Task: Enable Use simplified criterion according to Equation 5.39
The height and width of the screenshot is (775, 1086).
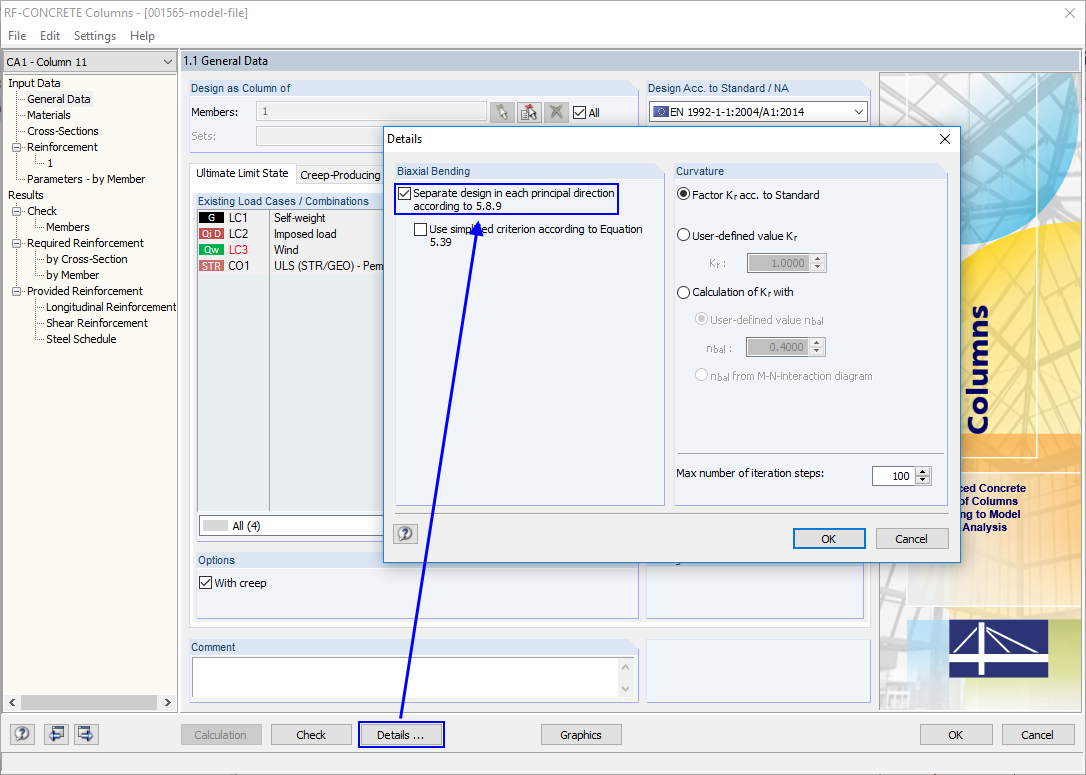Action: click(x=421, y=229)
